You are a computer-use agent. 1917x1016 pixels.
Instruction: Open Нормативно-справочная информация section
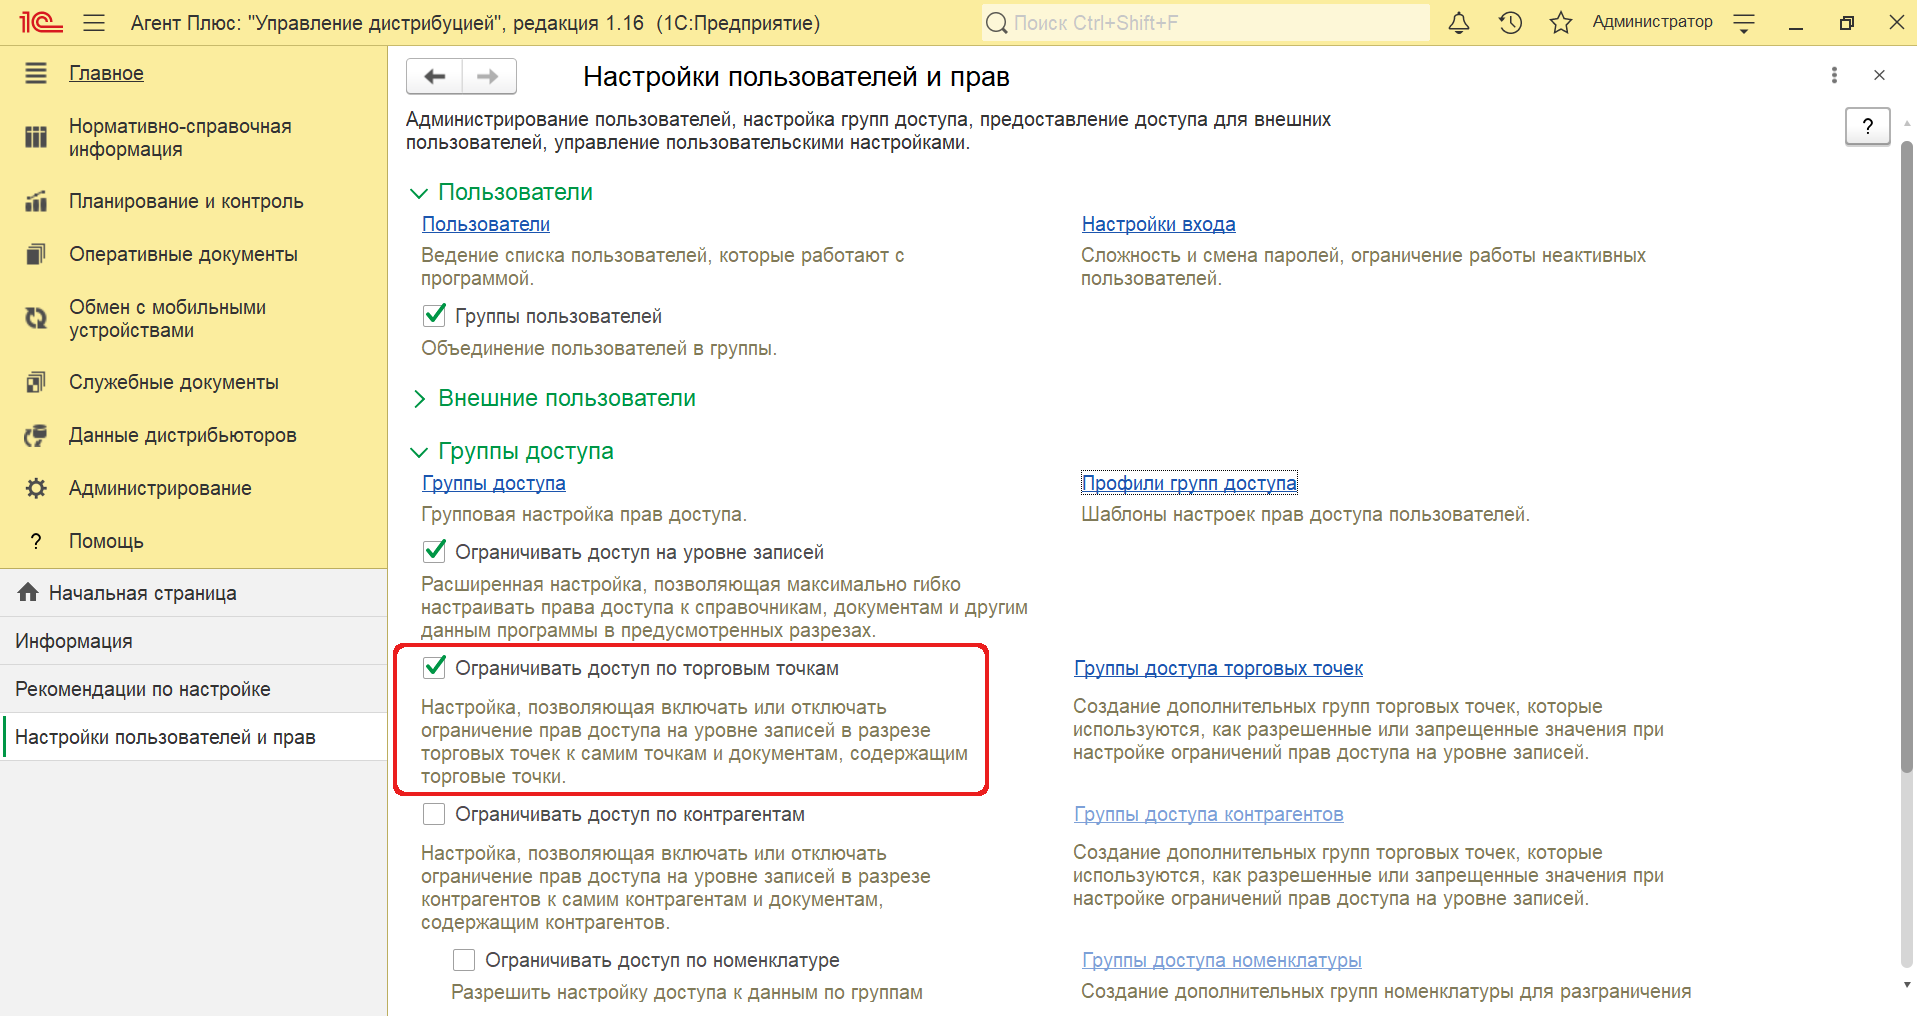coord(180,137)
